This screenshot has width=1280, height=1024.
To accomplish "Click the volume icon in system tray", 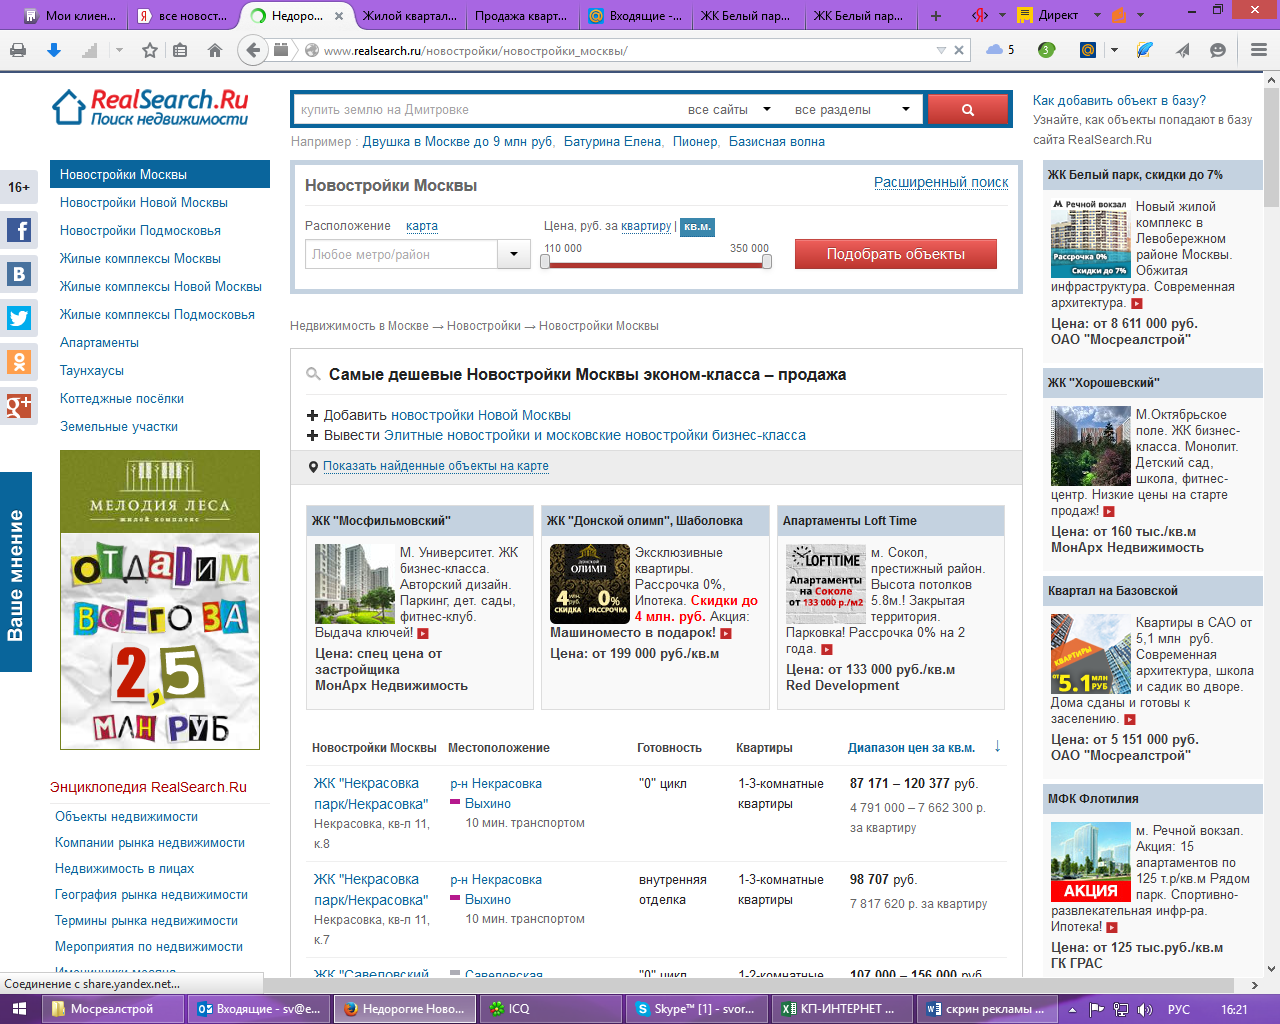I will [1145, 1009].
